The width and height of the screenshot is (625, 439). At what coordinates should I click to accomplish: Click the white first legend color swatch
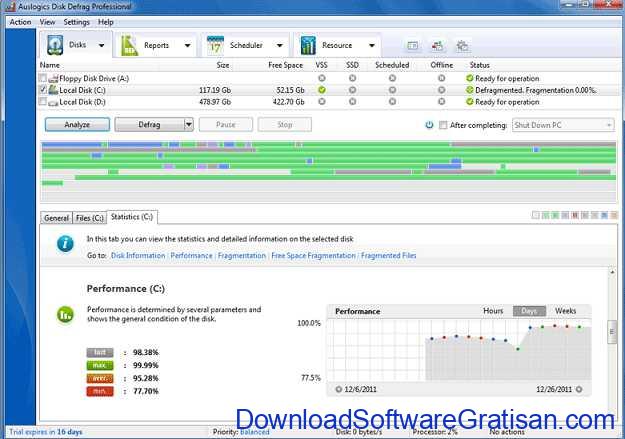tap(535, 216)
